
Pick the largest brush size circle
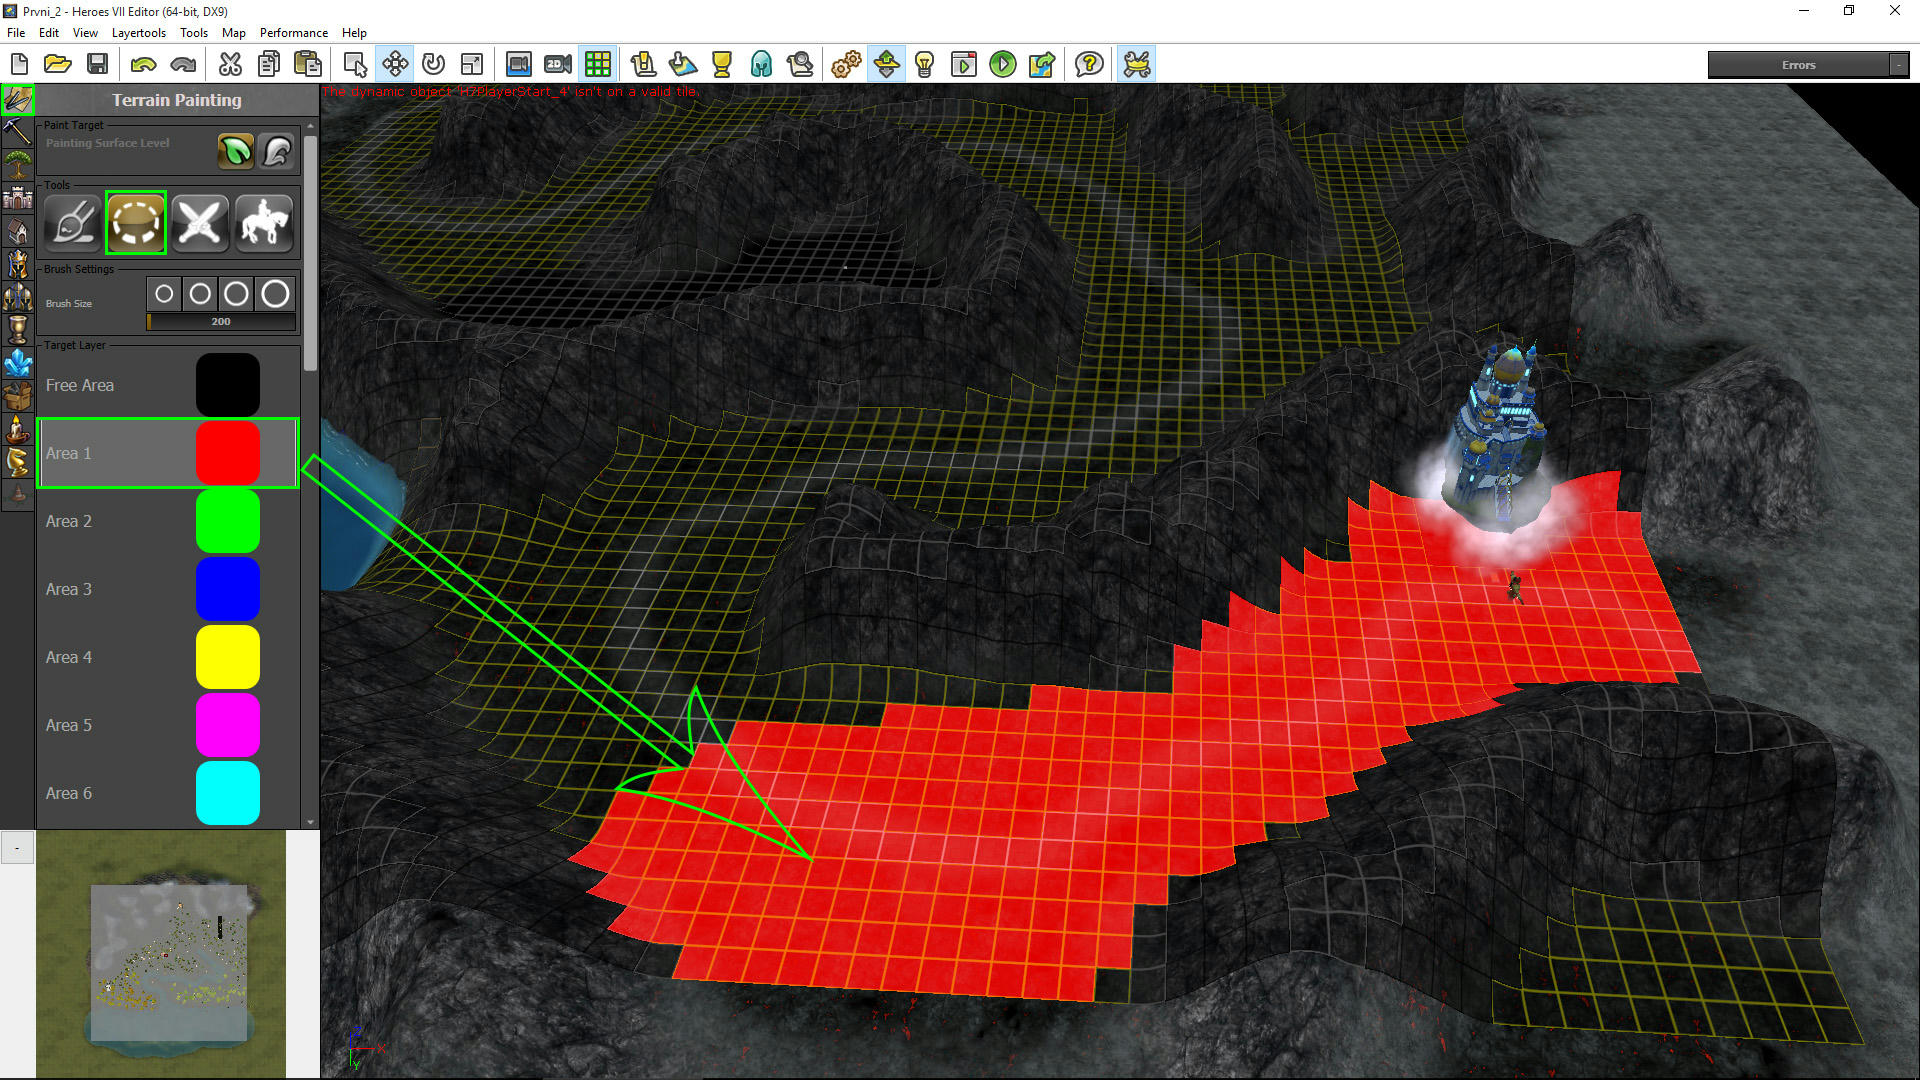[x=275, y=294]
